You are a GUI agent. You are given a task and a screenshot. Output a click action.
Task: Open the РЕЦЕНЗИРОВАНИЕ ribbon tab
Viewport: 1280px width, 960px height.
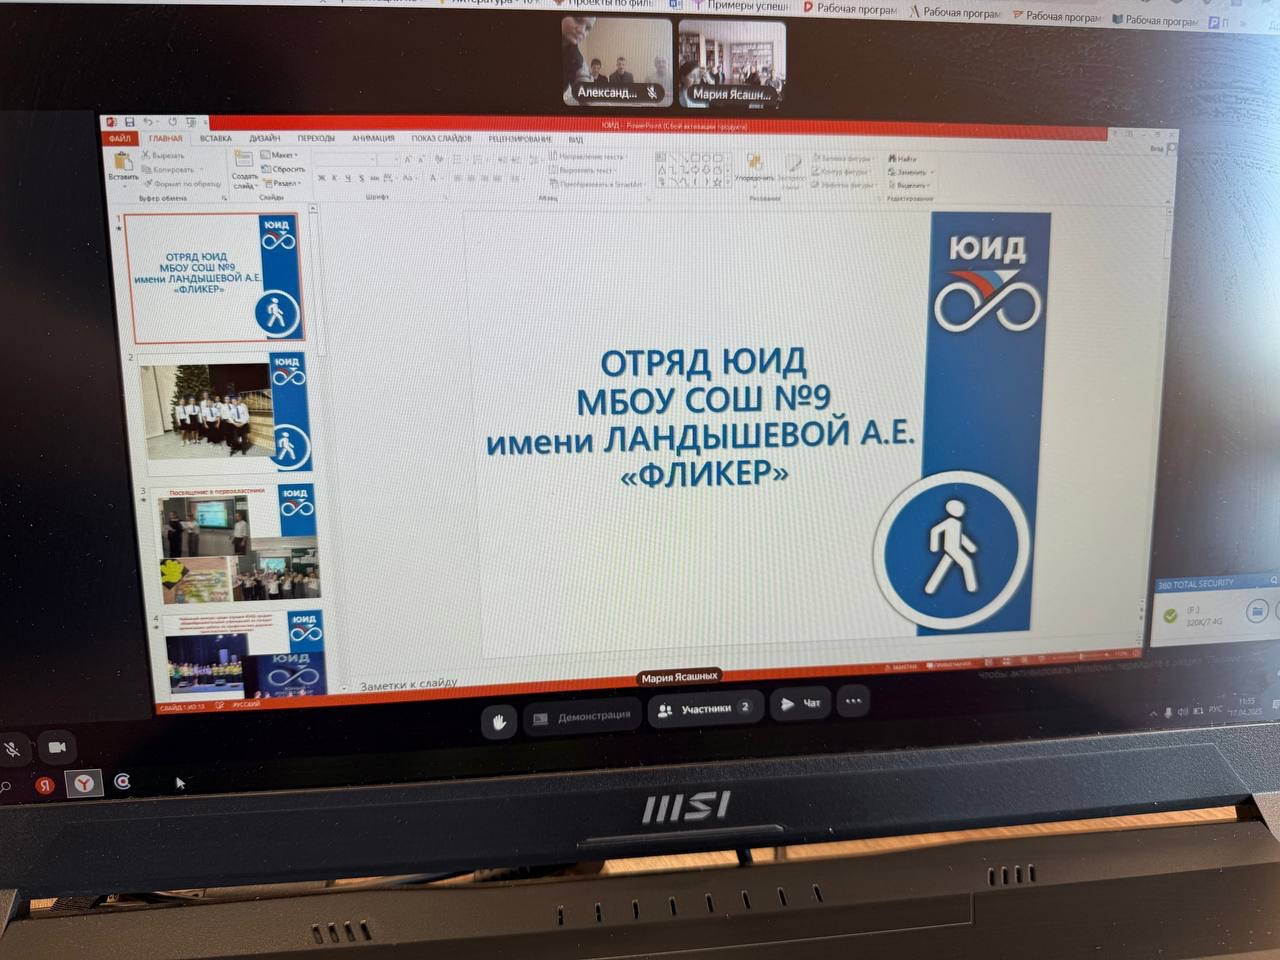coord(520,139)
